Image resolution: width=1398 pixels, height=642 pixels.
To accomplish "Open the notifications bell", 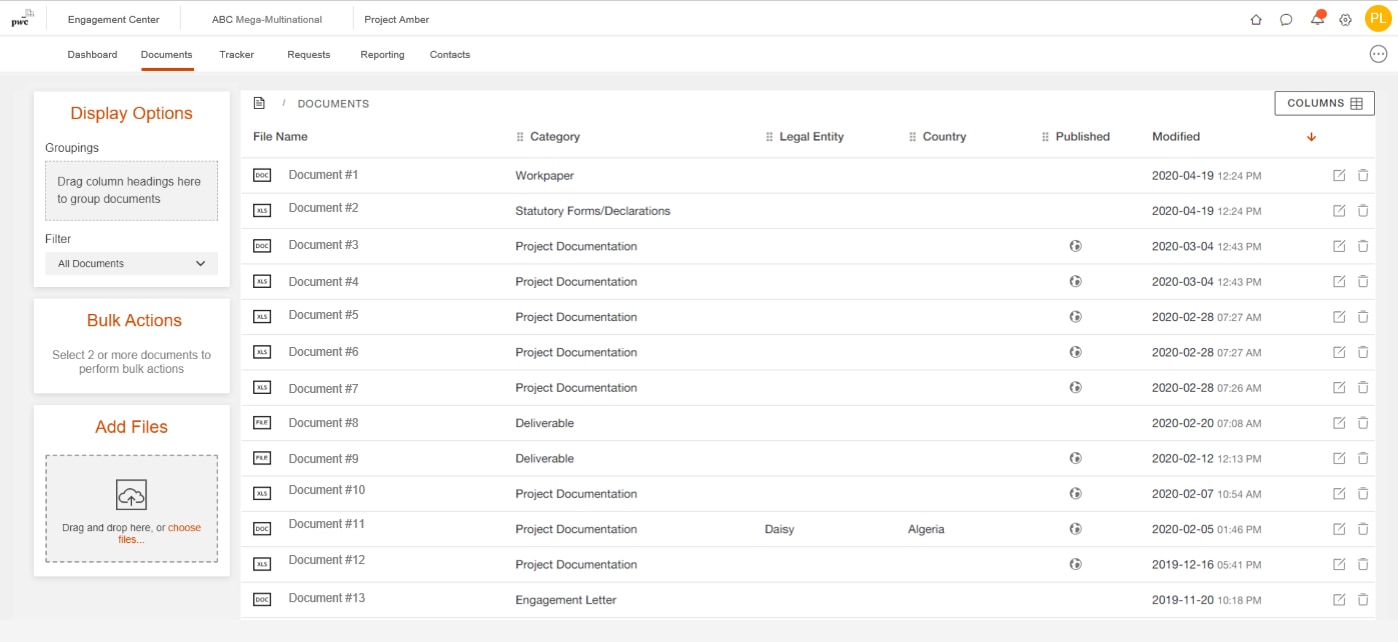I will pyautogui.click(x=1317, y=19).
